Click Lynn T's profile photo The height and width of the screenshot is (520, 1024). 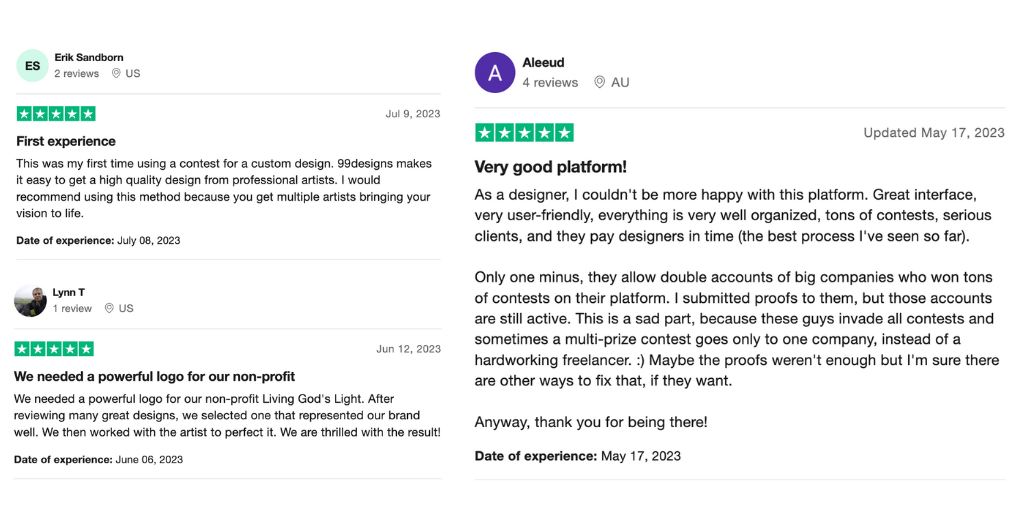(30, 301)
